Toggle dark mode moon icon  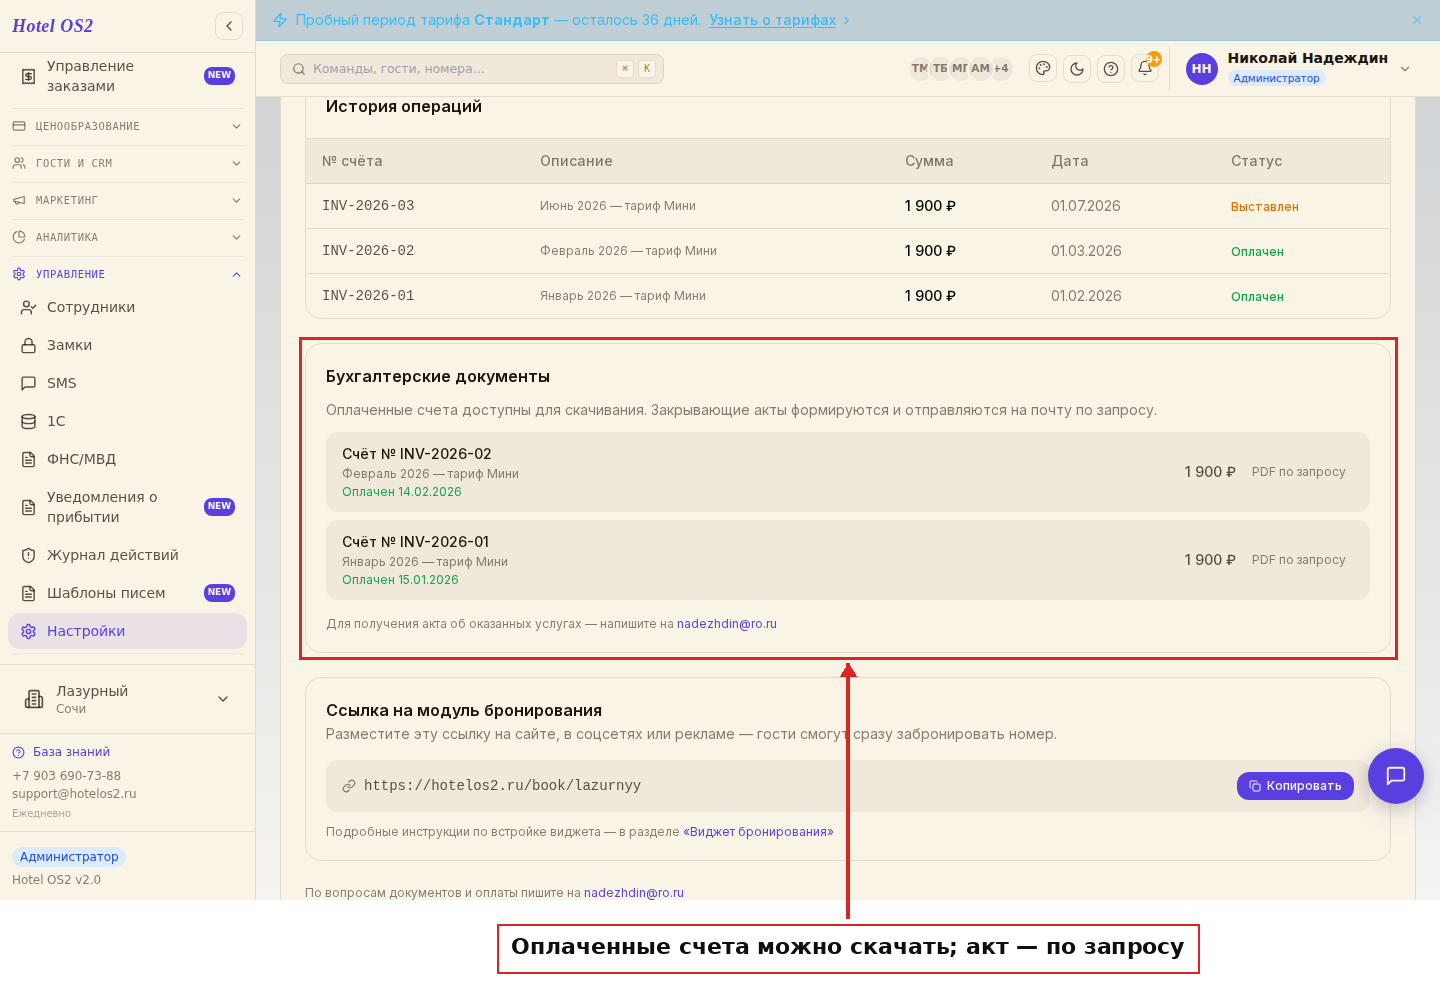coord(1077,69)
